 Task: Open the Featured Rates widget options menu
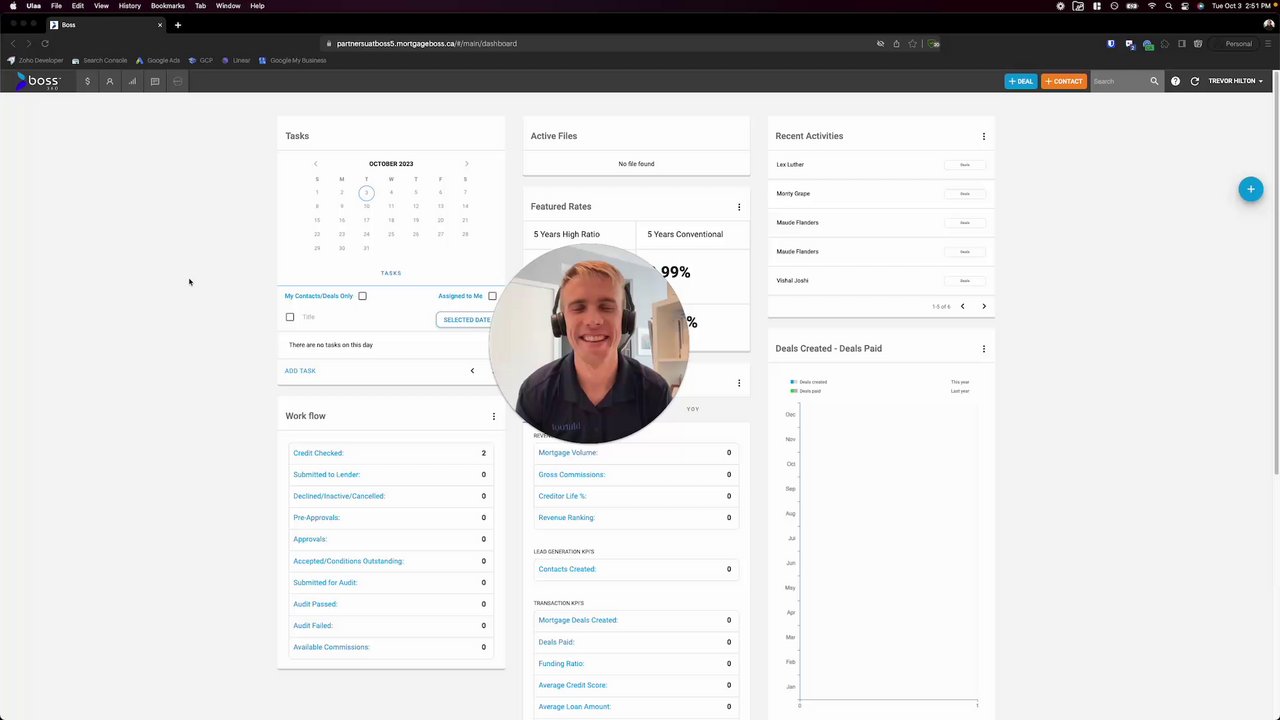click(739, 207)
